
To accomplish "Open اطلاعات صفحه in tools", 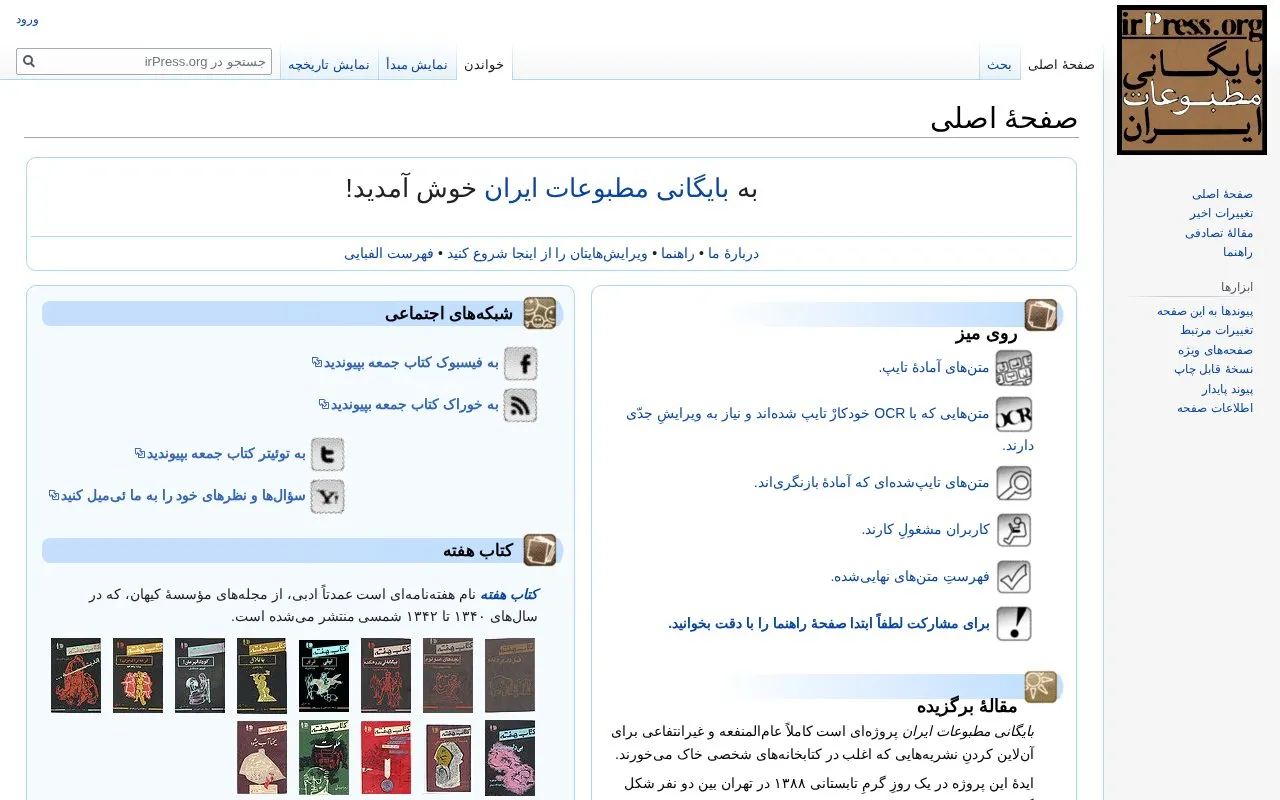I will (1215, 408).
